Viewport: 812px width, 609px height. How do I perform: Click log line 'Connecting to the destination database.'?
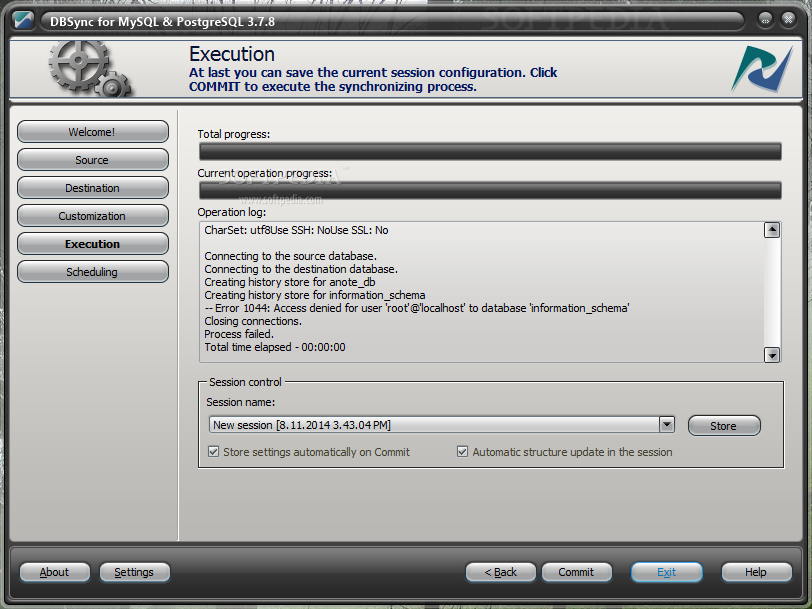(301, 269)
